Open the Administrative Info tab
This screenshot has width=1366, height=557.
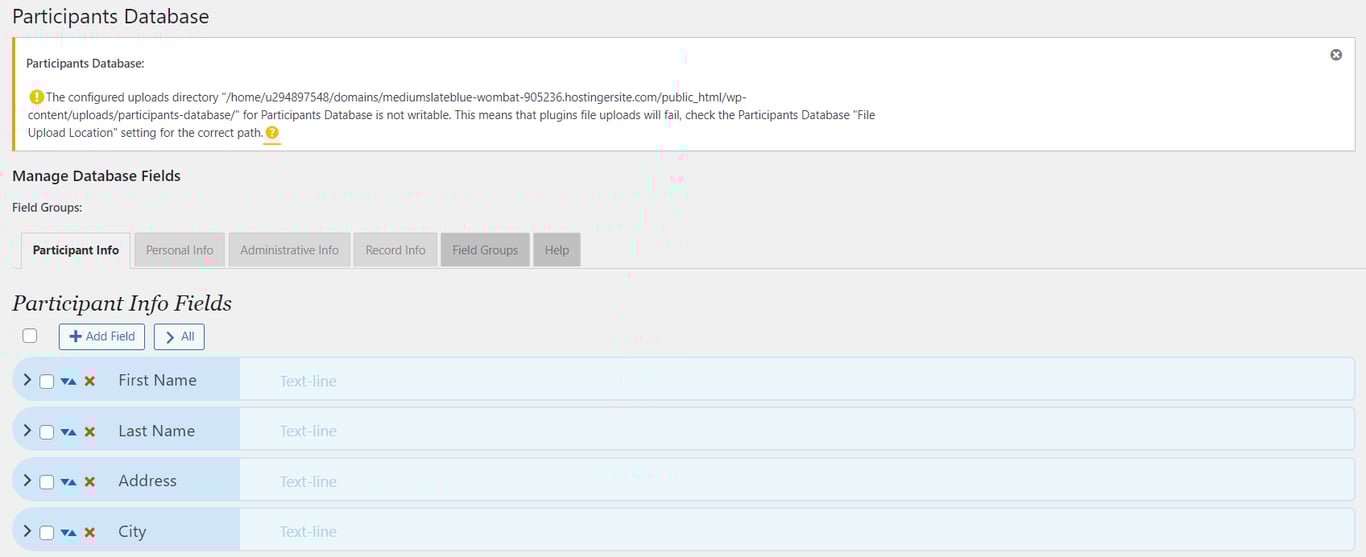tap(289, 250)
